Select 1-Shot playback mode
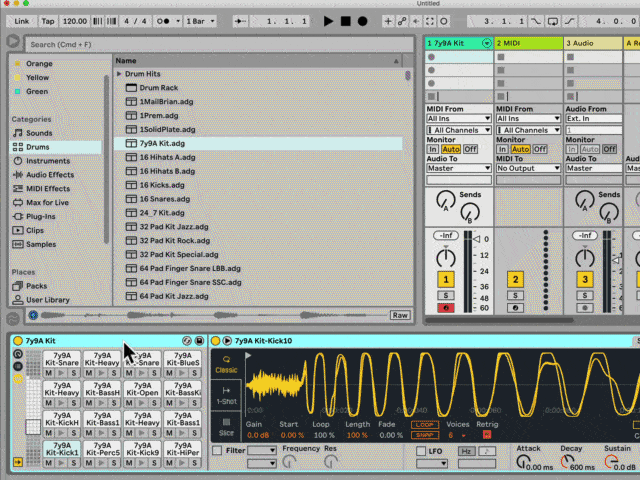 tap(226, 396)
